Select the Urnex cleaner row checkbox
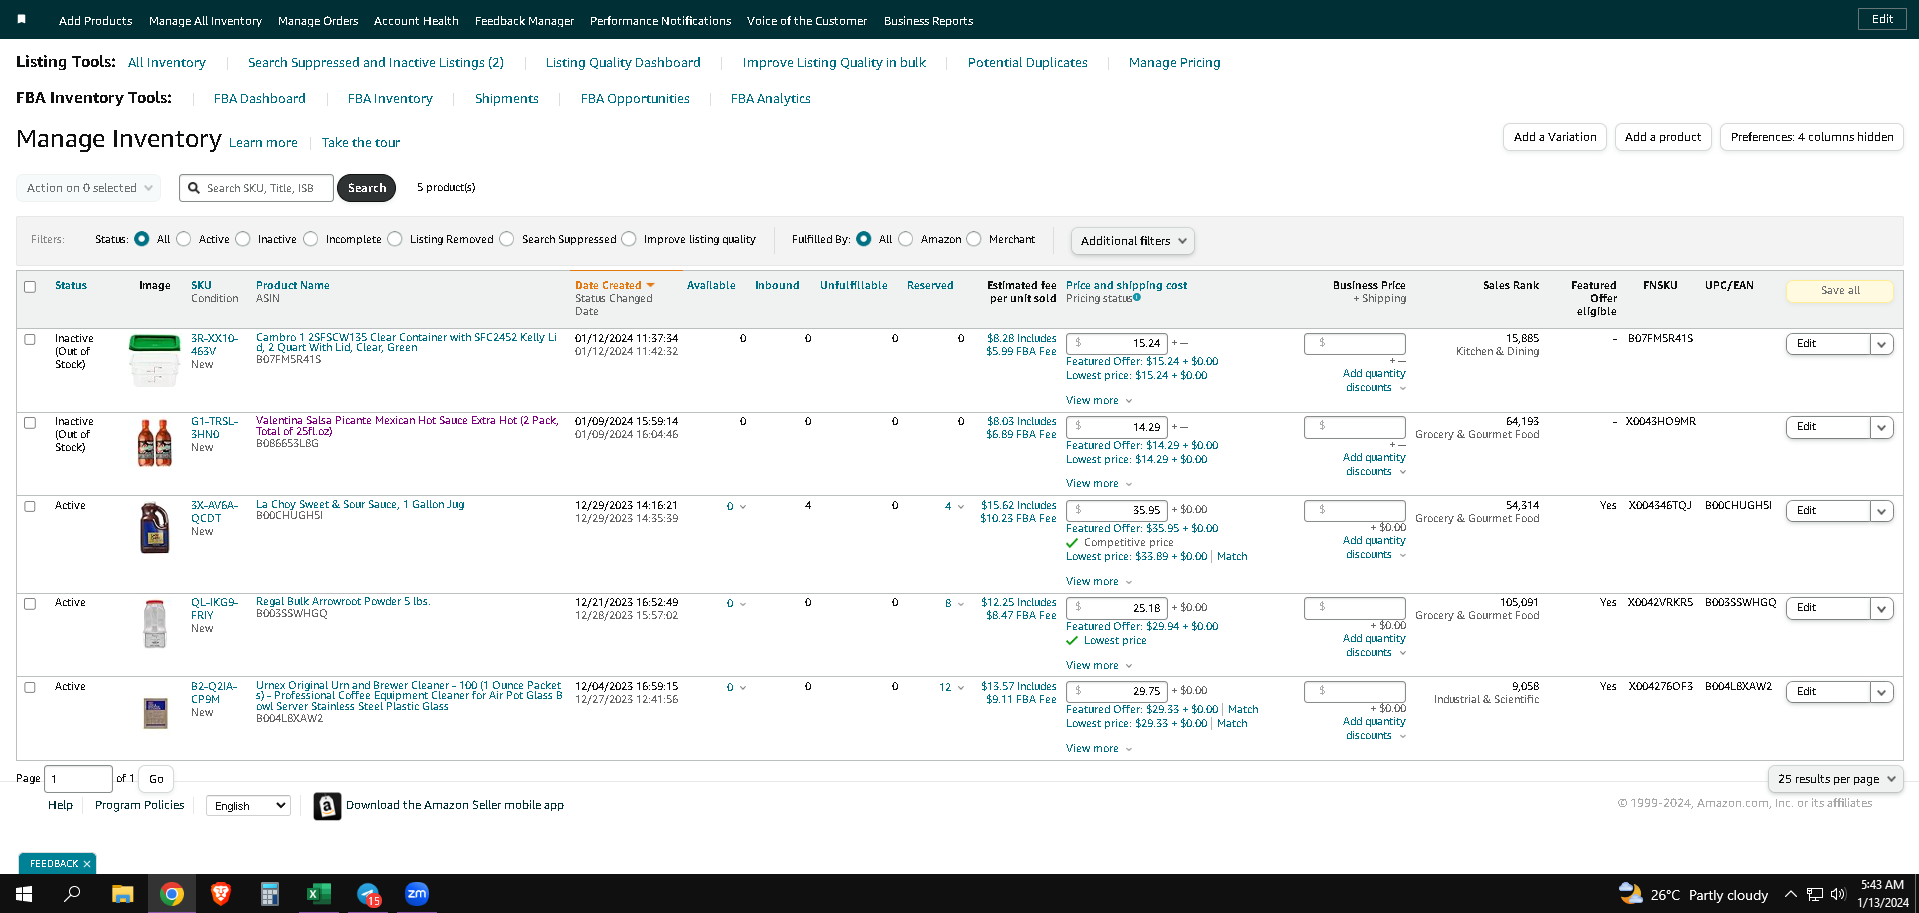The width and height of the screenshot is (1919, 913). pyautogui.click(x=30, y=687)
